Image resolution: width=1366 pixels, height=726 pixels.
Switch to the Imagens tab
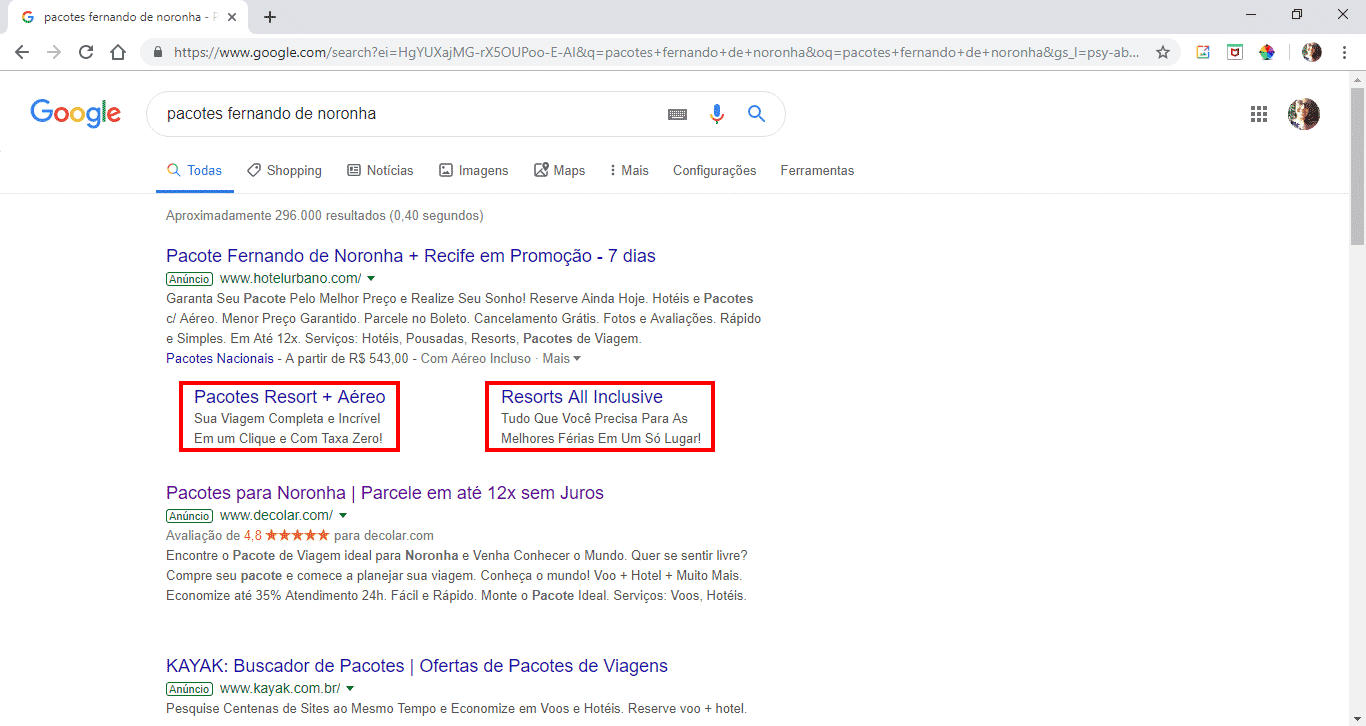click(474, 171)
